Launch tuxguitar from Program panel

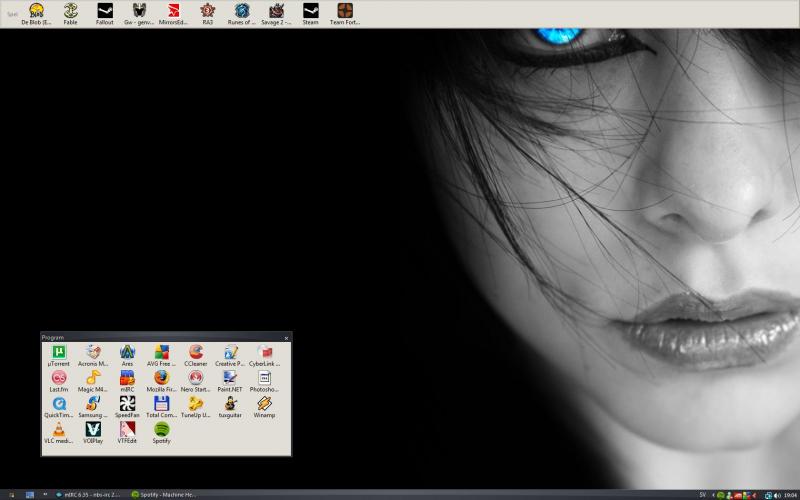point(230,405)
